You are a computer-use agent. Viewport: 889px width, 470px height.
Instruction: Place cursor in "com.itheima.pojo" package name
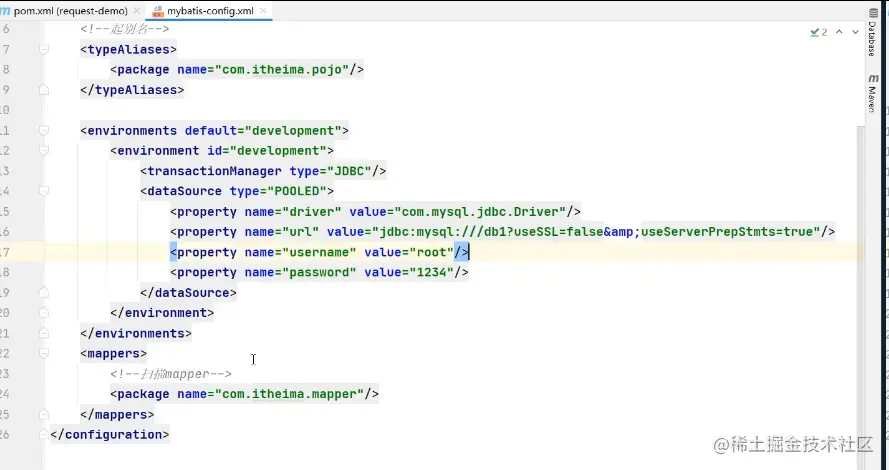tap(282, 70)
